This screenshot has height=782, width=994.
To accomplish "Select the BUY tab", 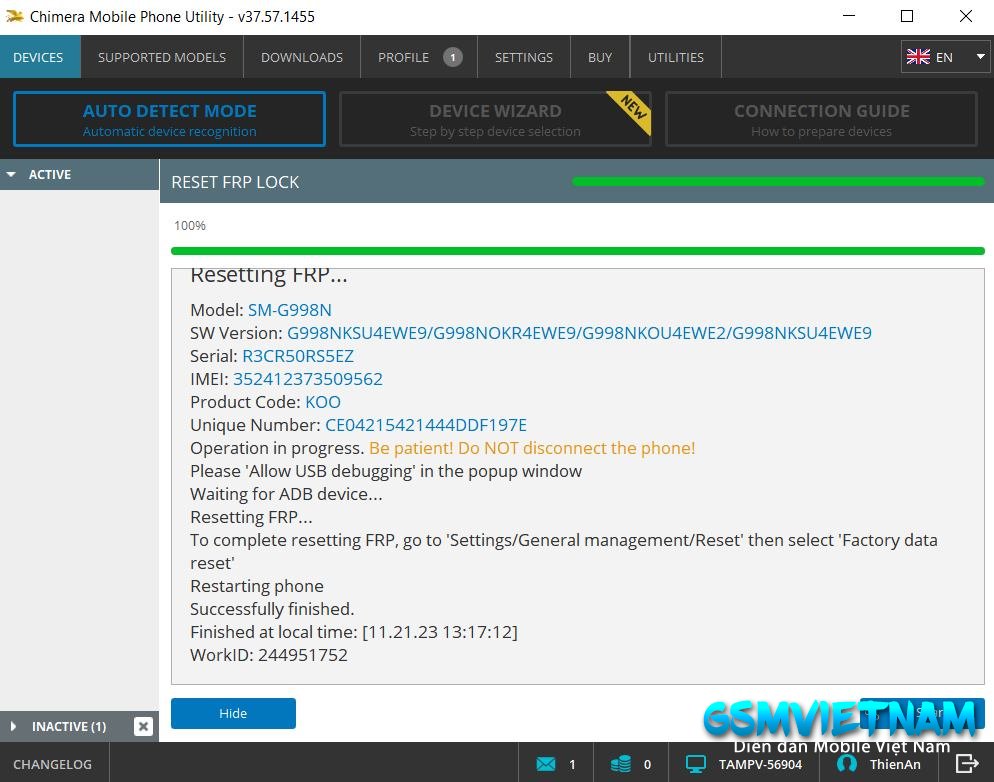I will coord(600,57).
